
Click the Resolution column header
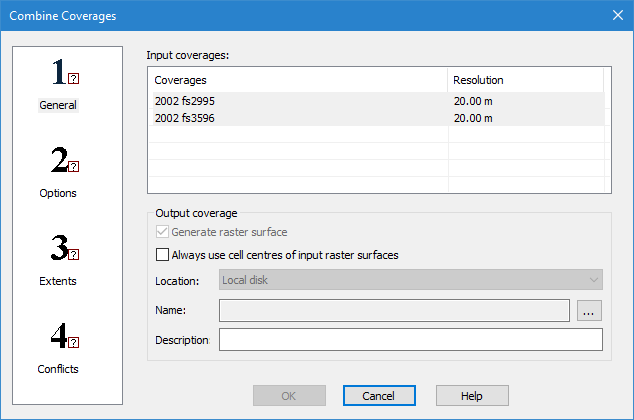(524, 80)
